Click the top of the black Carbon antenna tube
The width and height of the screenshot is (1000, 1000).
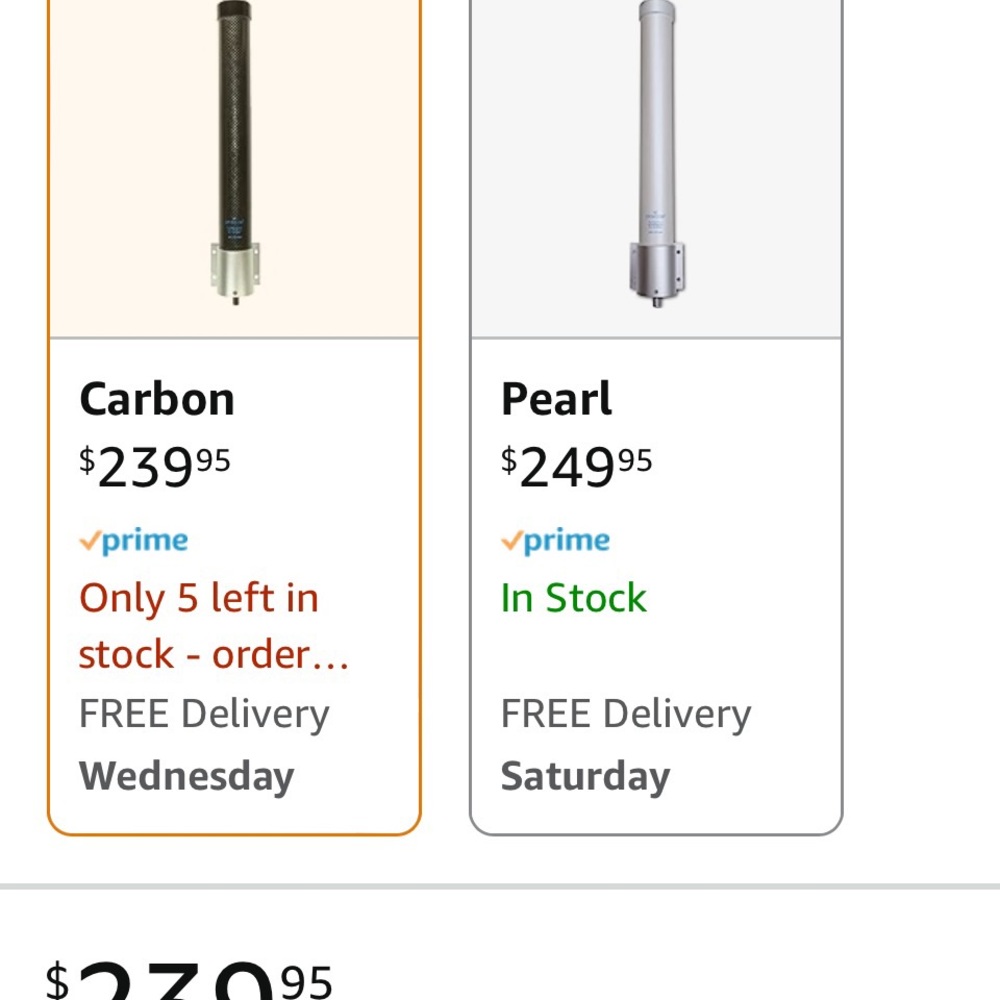tap(235, 15)
